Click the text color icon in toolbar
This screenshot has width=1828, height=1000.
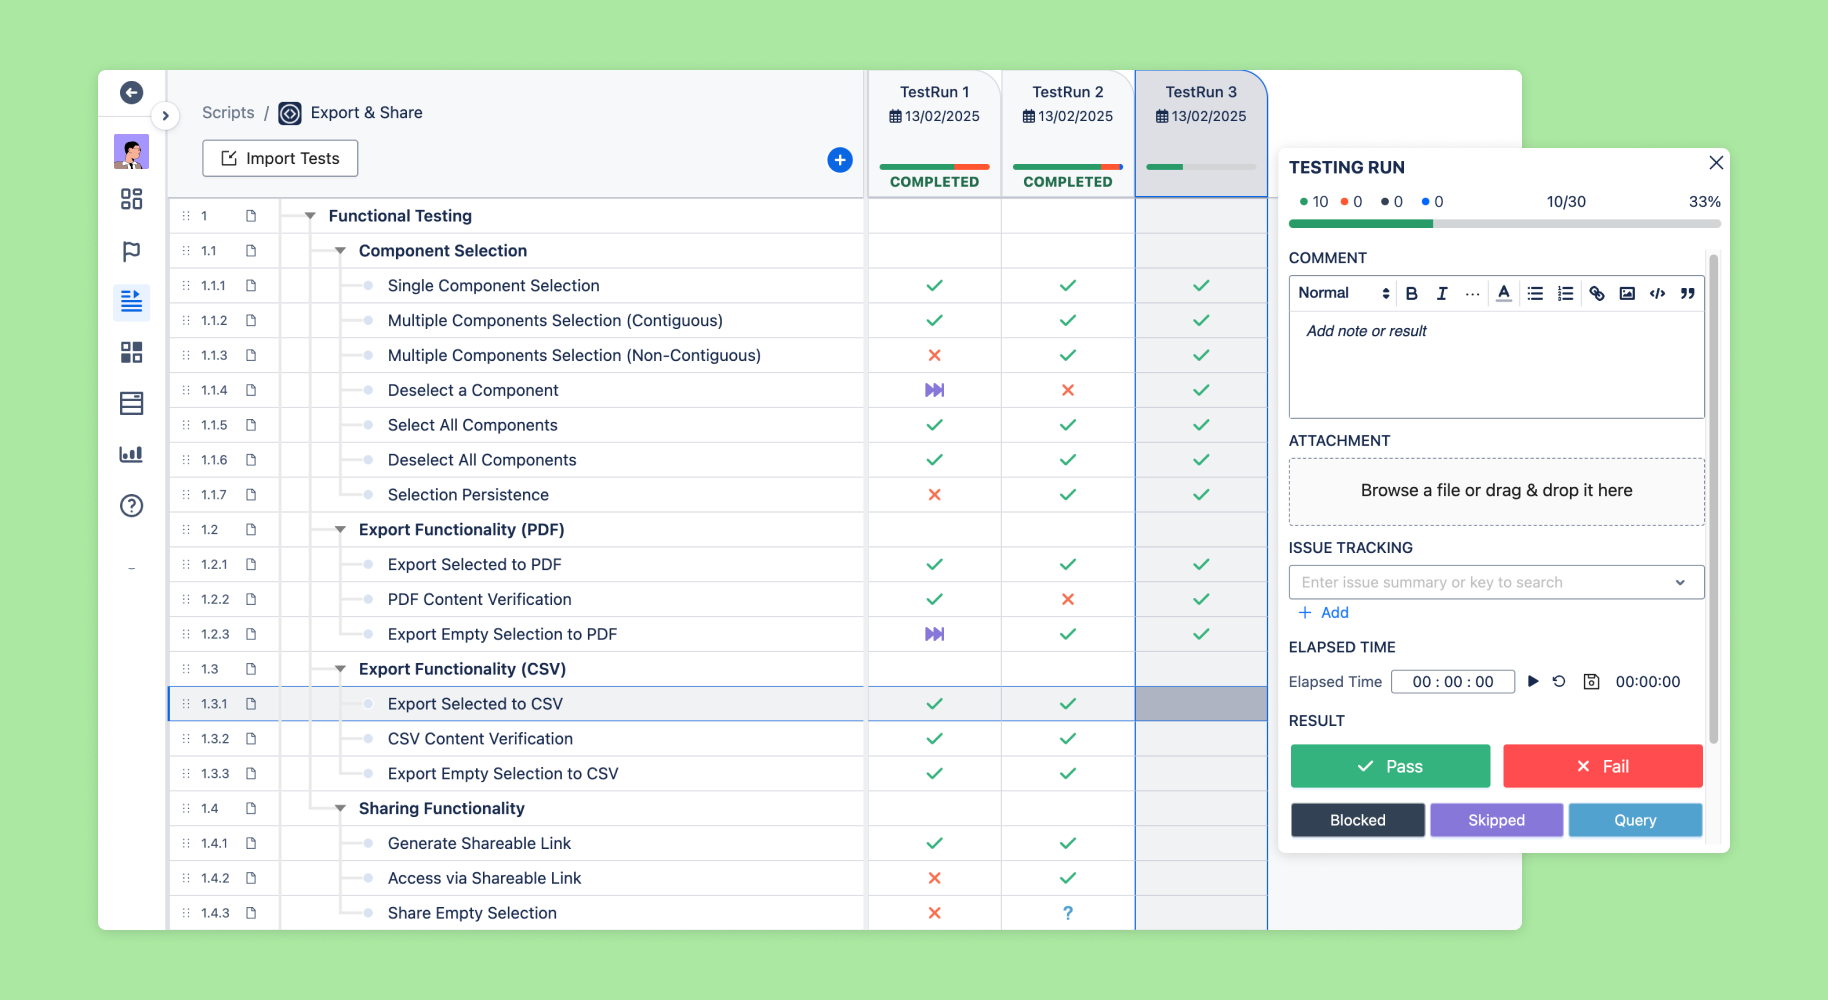[1504, 293]
